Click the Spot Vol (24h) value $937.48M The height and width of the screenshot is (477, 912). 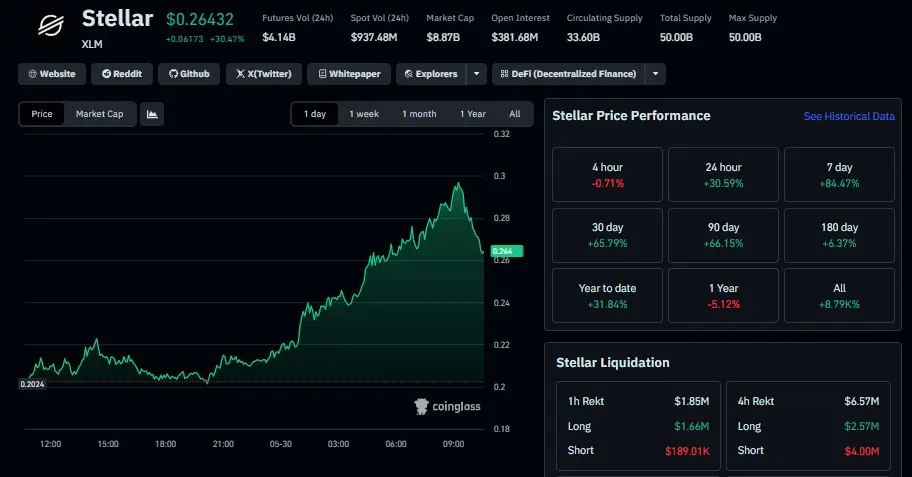pos(374,37)
